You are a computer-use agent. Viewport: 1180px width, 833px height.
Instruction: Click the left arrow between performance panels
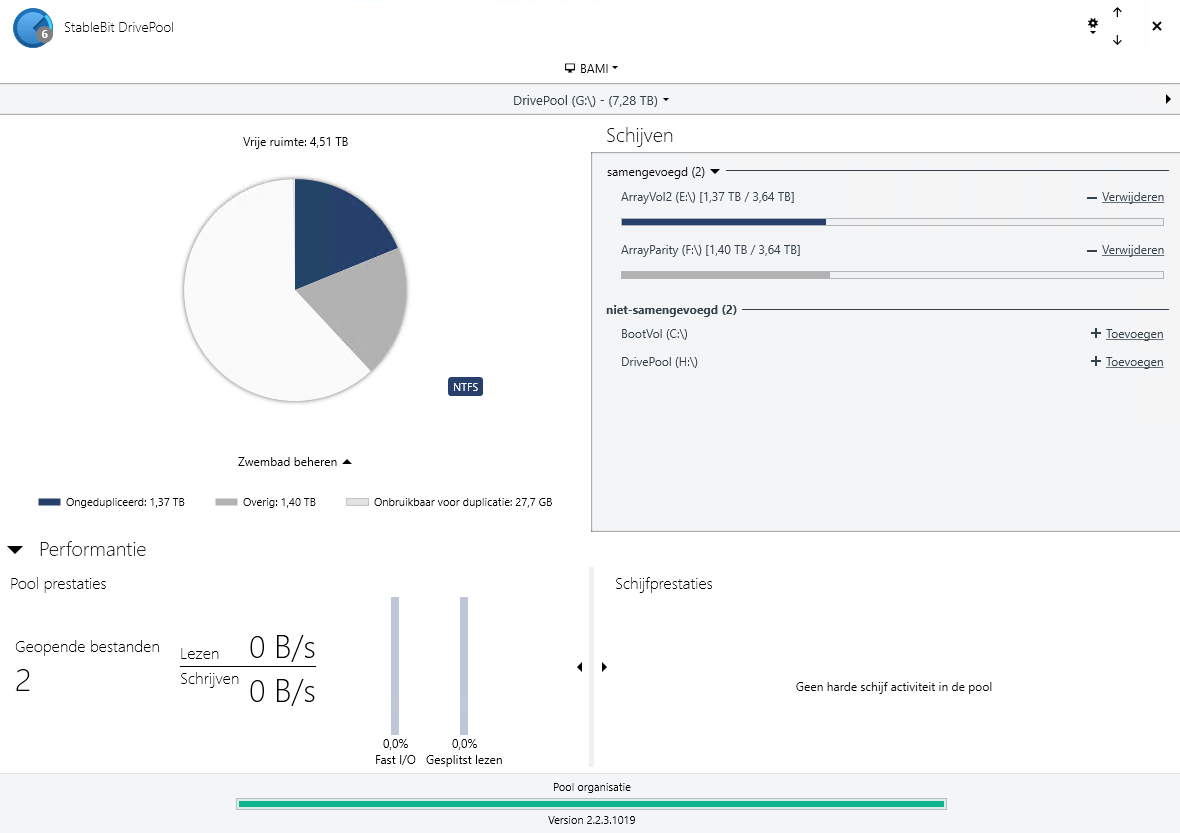click(x=579, y=667)
